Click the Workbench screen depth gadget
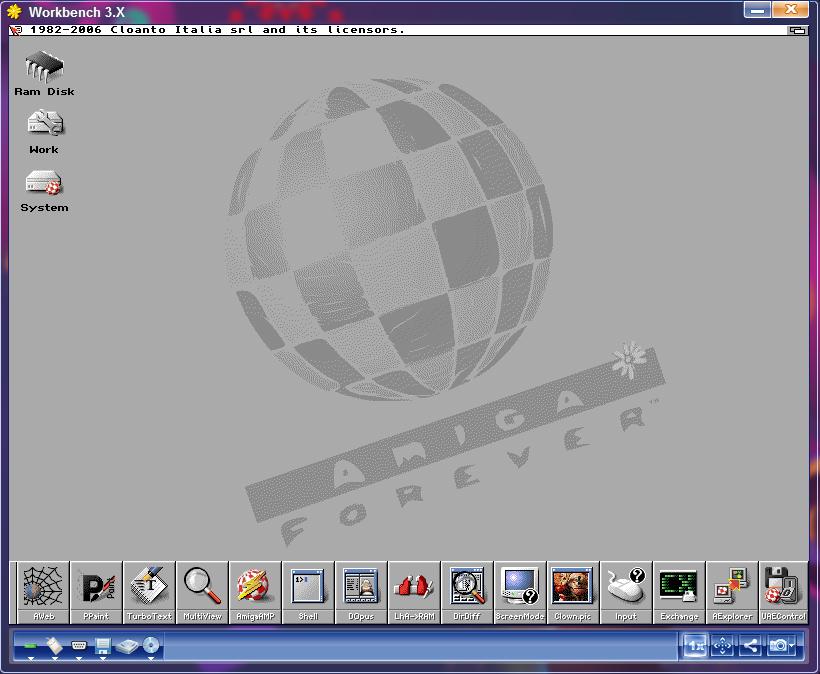The image size is (820, 674). click(x=798, y=30)
